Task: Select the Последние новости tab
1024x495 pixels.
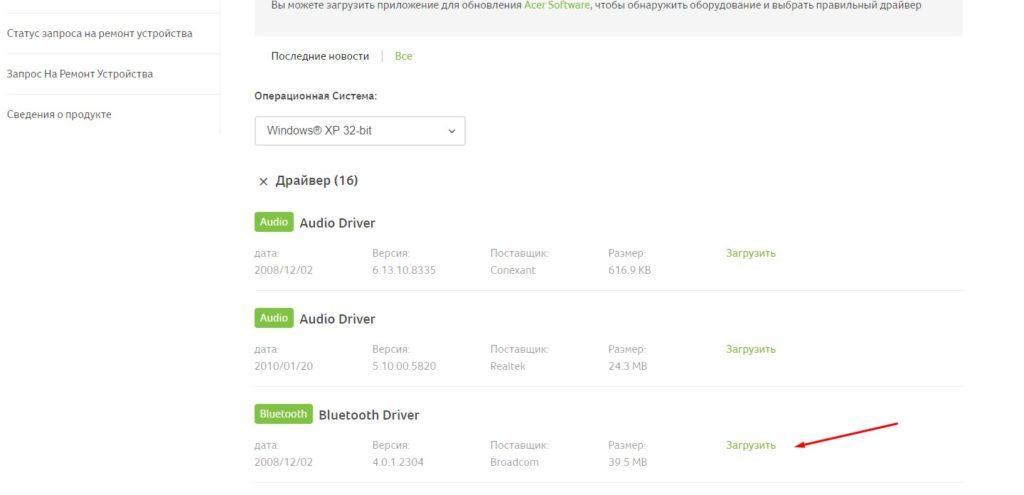Action: tap(320, 56)
